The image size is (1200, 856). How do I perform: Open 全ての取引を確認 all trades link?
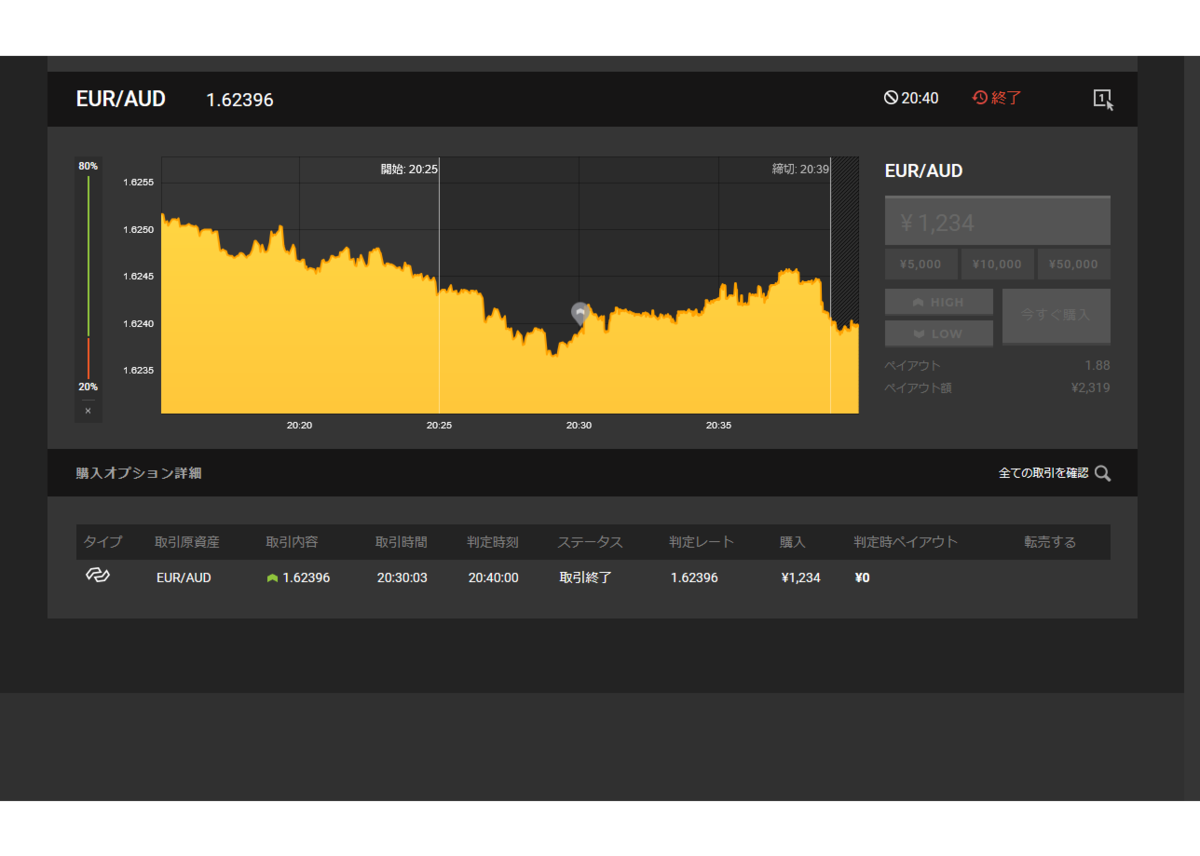[x=1043, y=473]
